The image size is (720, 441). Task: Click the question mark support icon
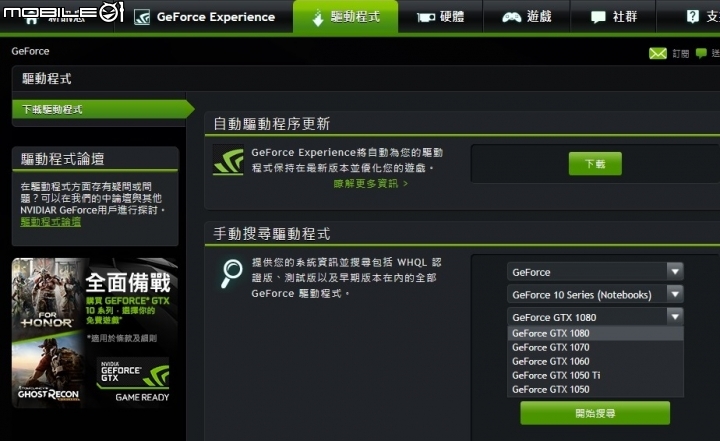(692, 17)
